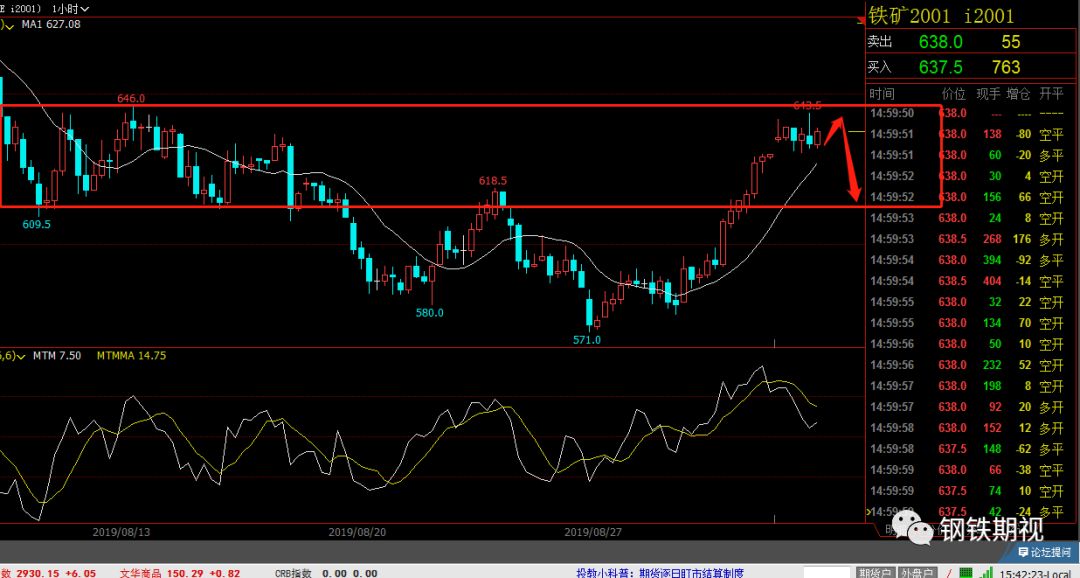Screen dimensions: 1080x578
Task: Select the tick row with volume 156
Action: tap(967, 198)
